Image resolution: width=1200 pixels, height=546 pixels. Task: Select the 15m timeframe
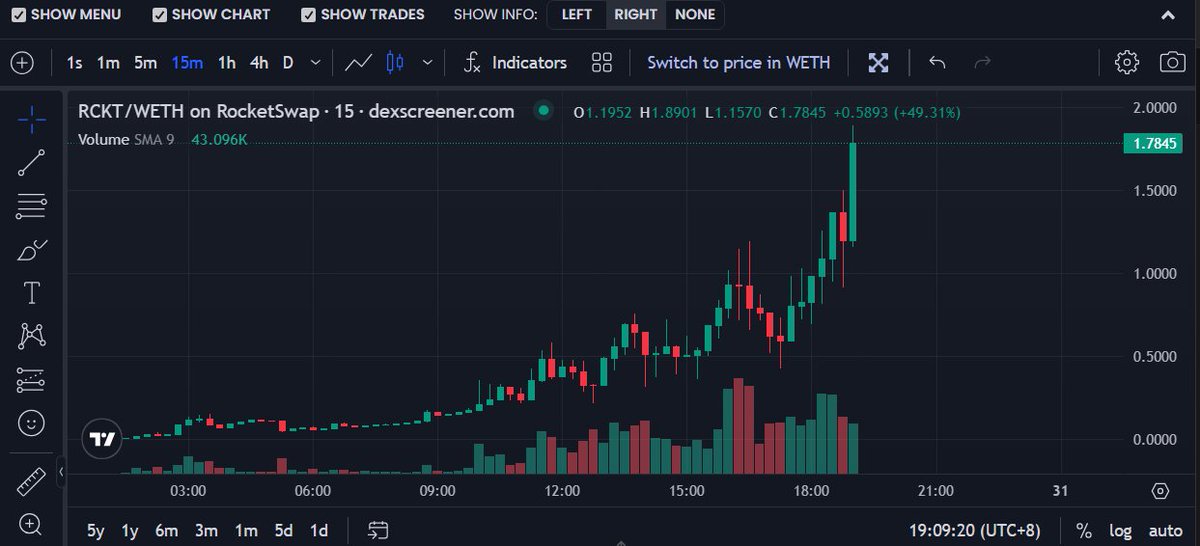coord(187,63)
